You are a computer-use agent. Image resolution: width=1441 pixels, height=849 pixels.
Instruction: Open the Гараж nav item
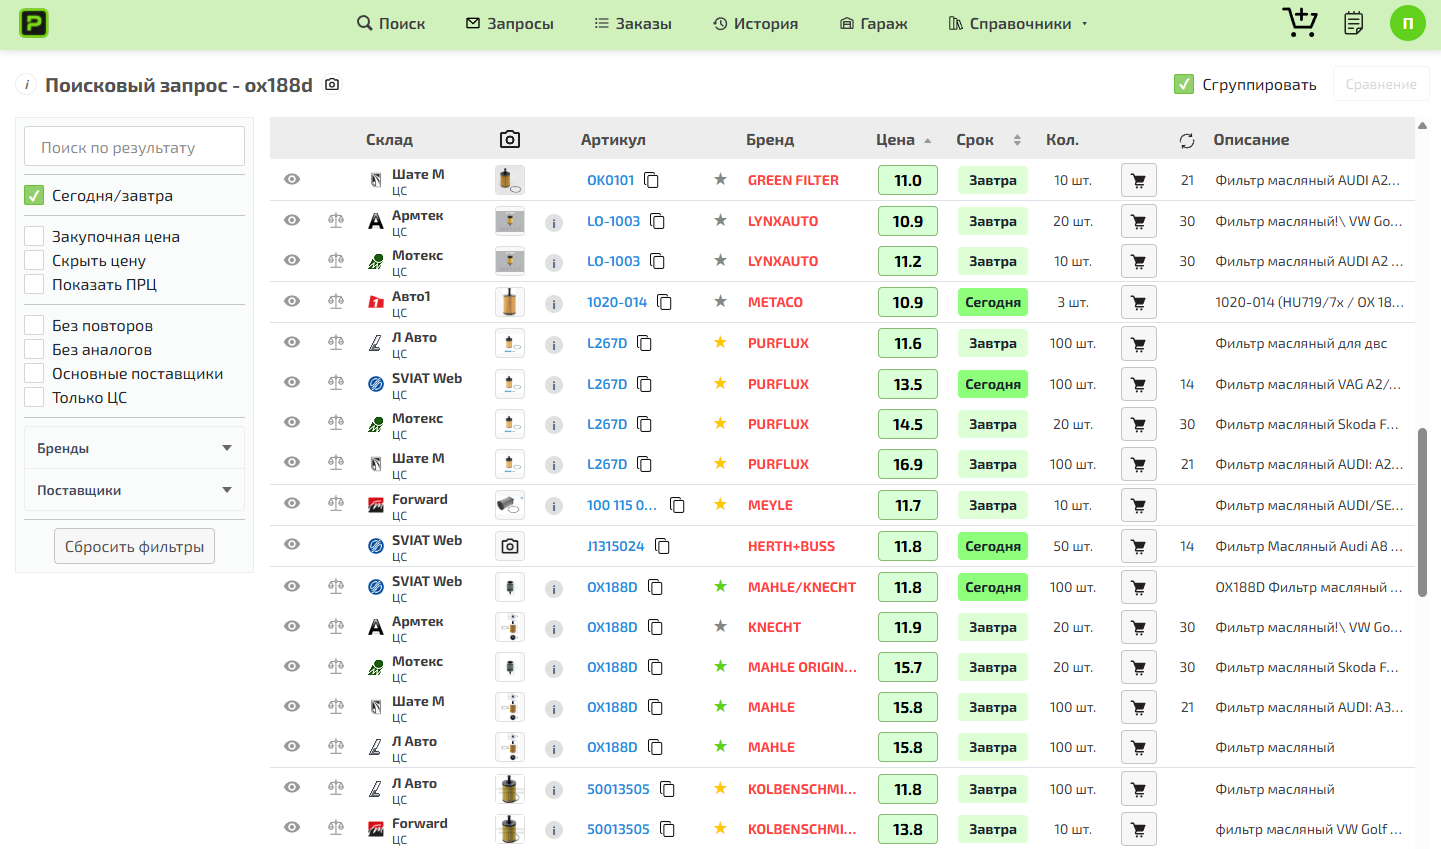pyautogui.click(x=874, y=23)
